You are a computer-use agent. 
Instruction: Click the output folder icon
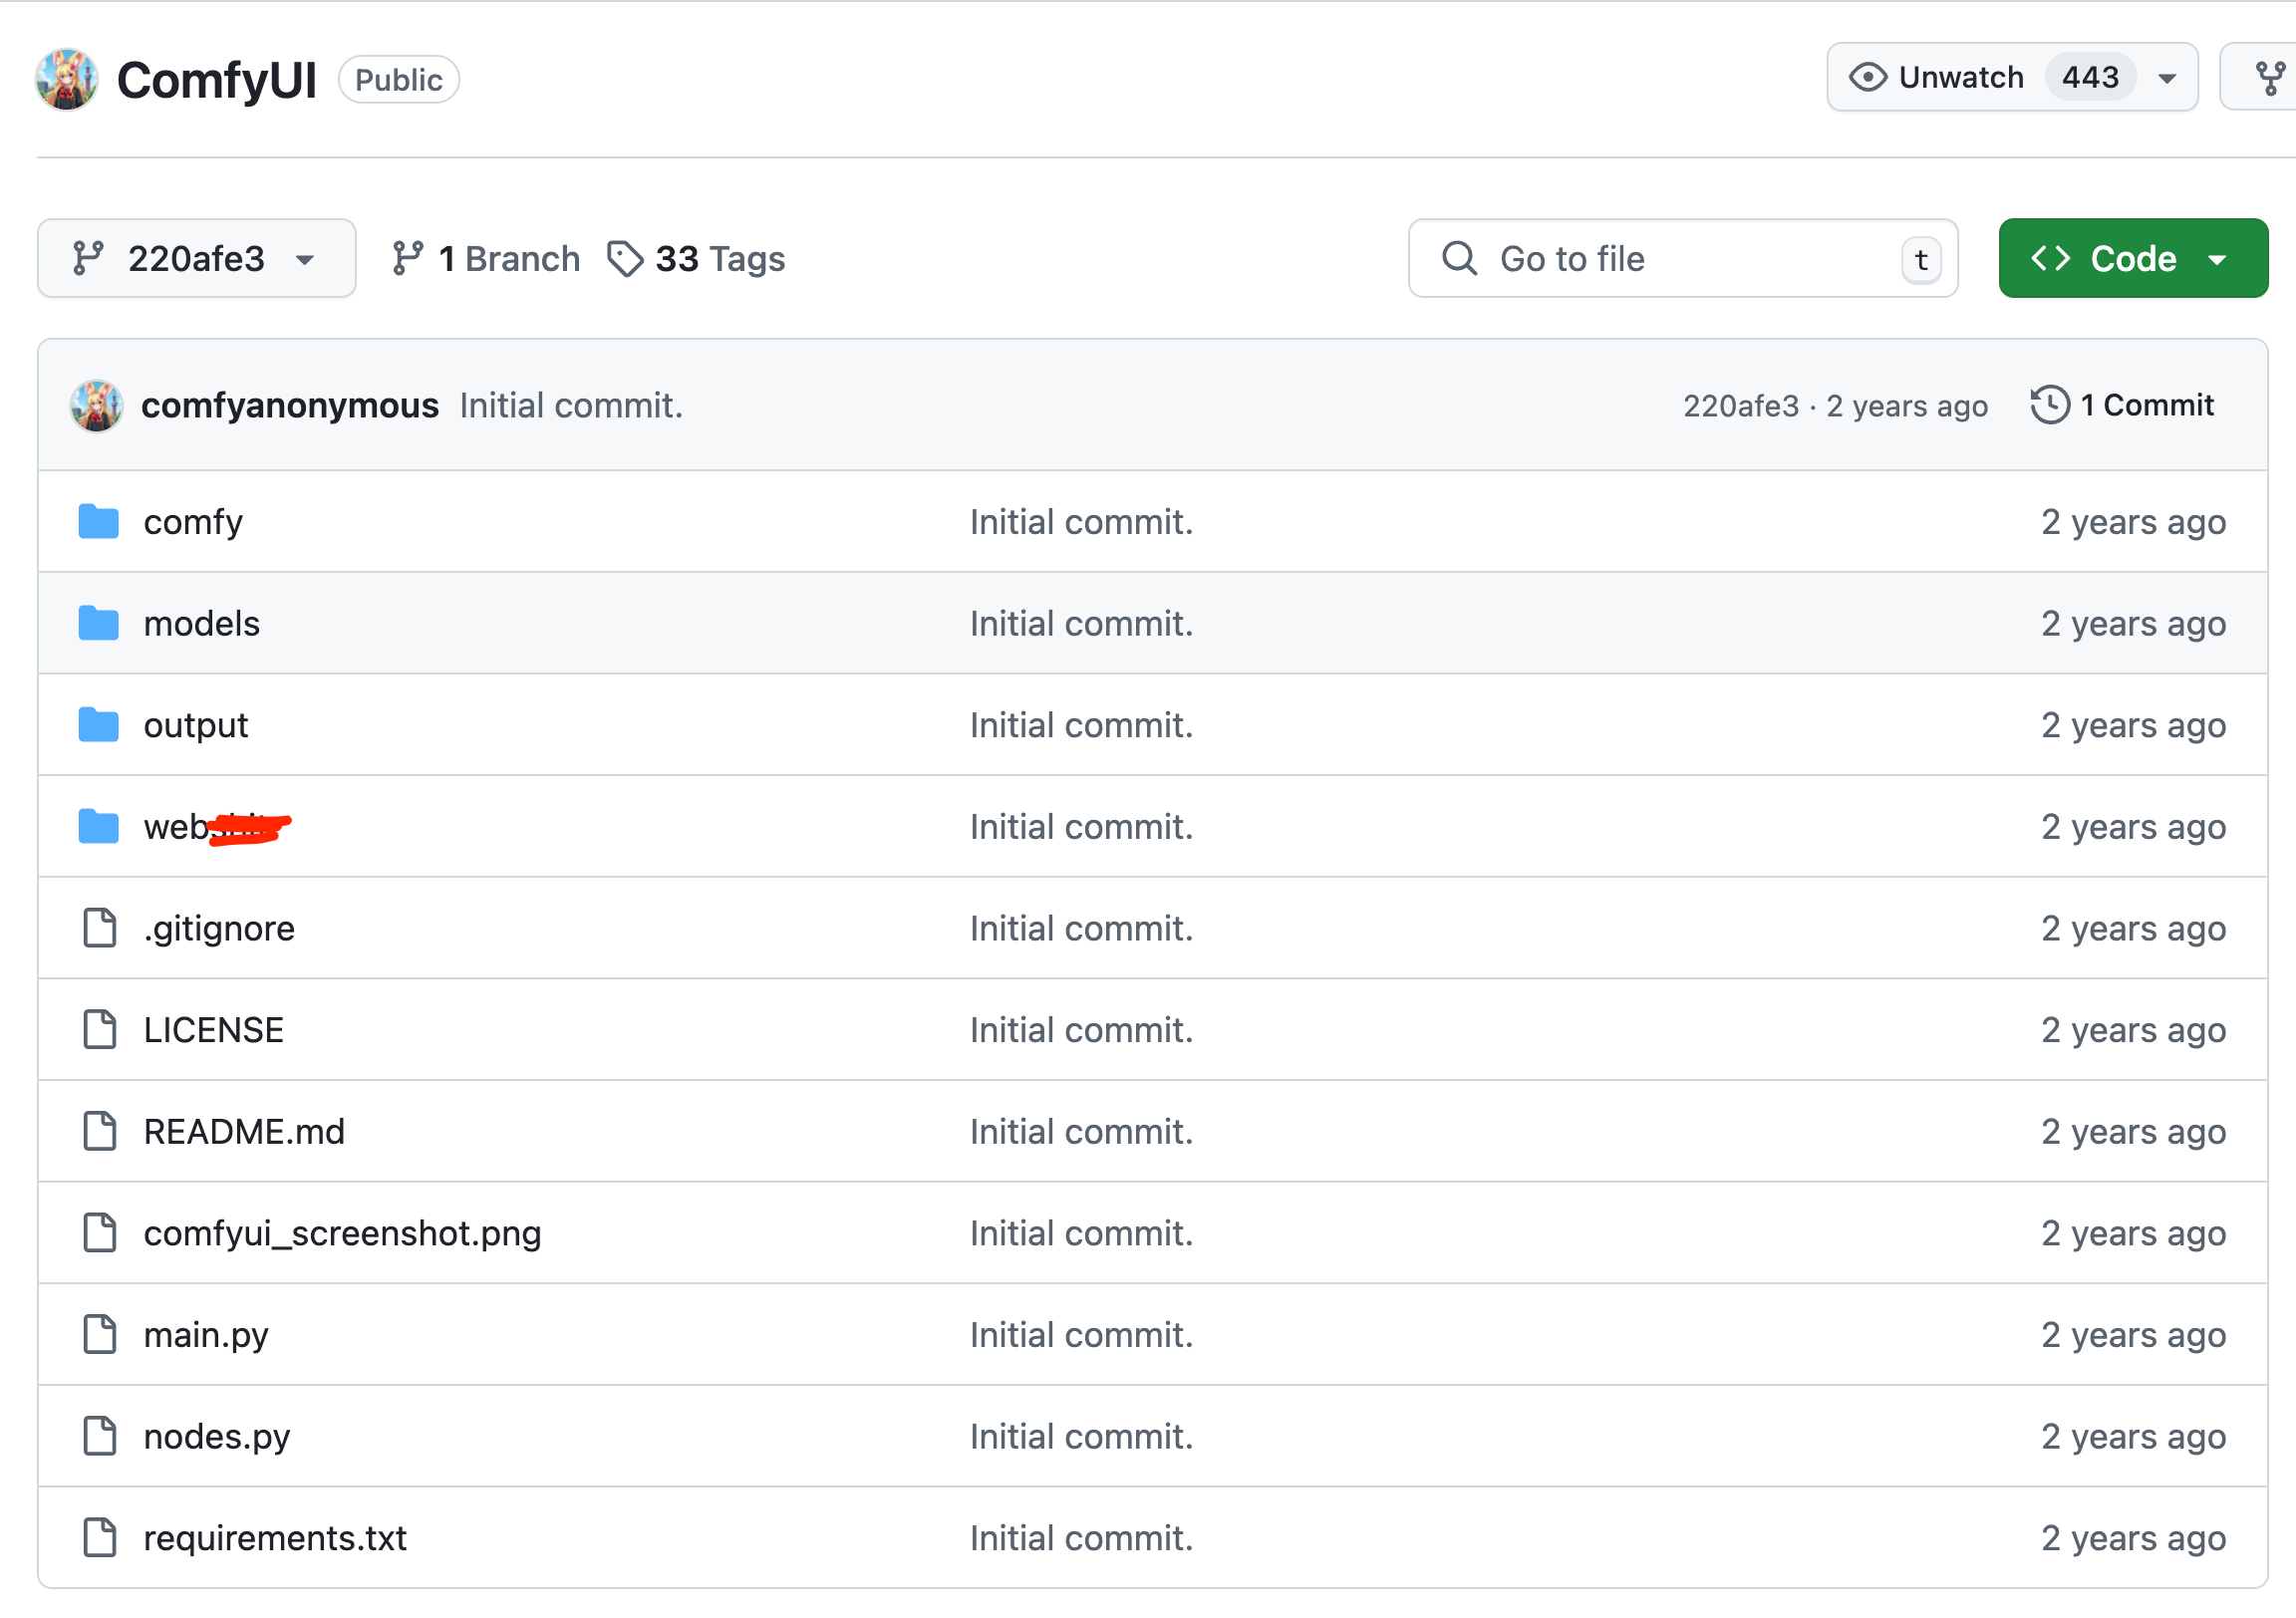point(99,725)
